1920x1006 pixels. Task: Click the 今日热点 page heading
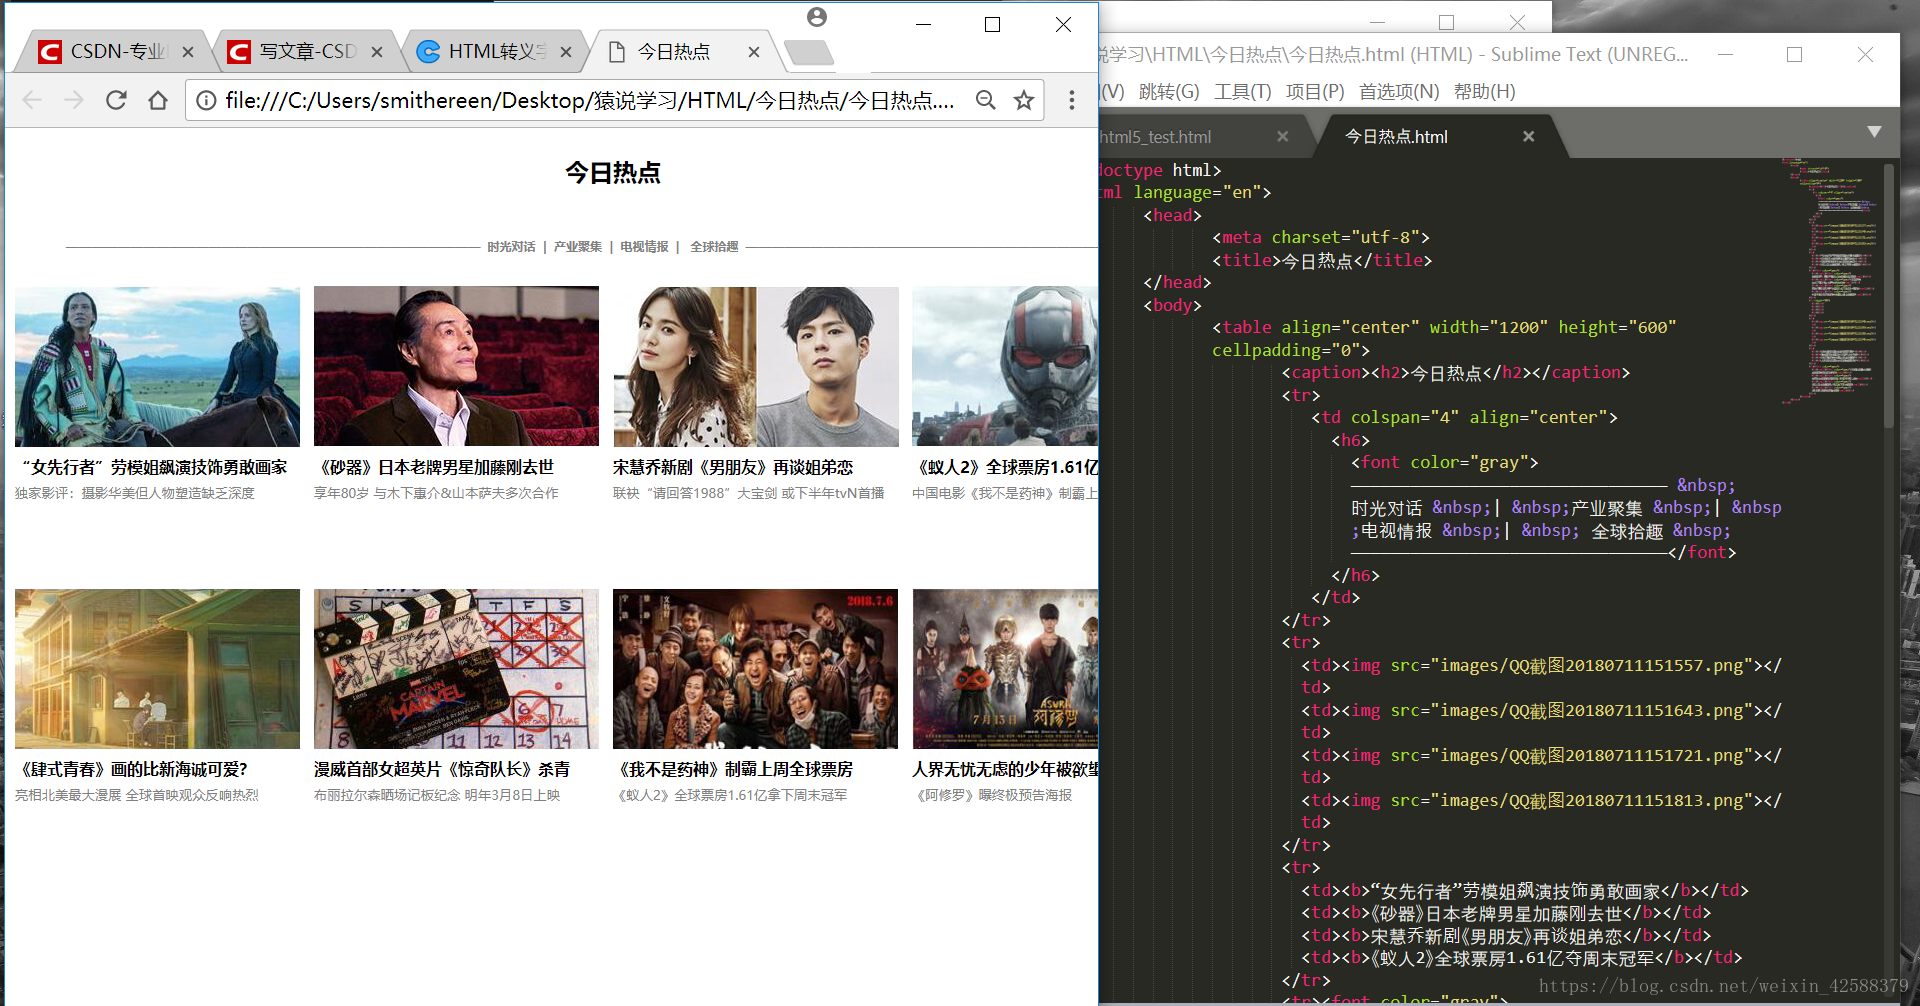[613, 173]
